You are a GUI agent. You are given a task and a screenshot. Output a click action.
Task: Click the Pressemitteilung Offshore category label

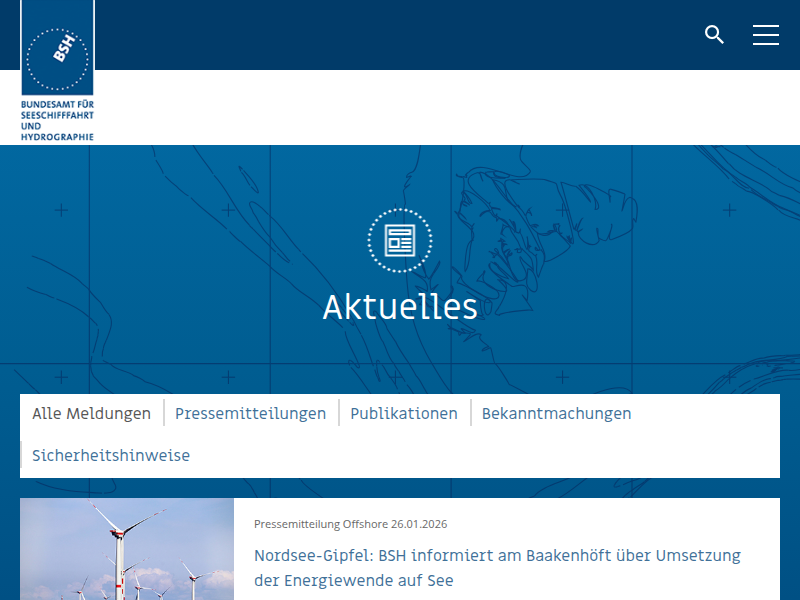coord(320,523)
